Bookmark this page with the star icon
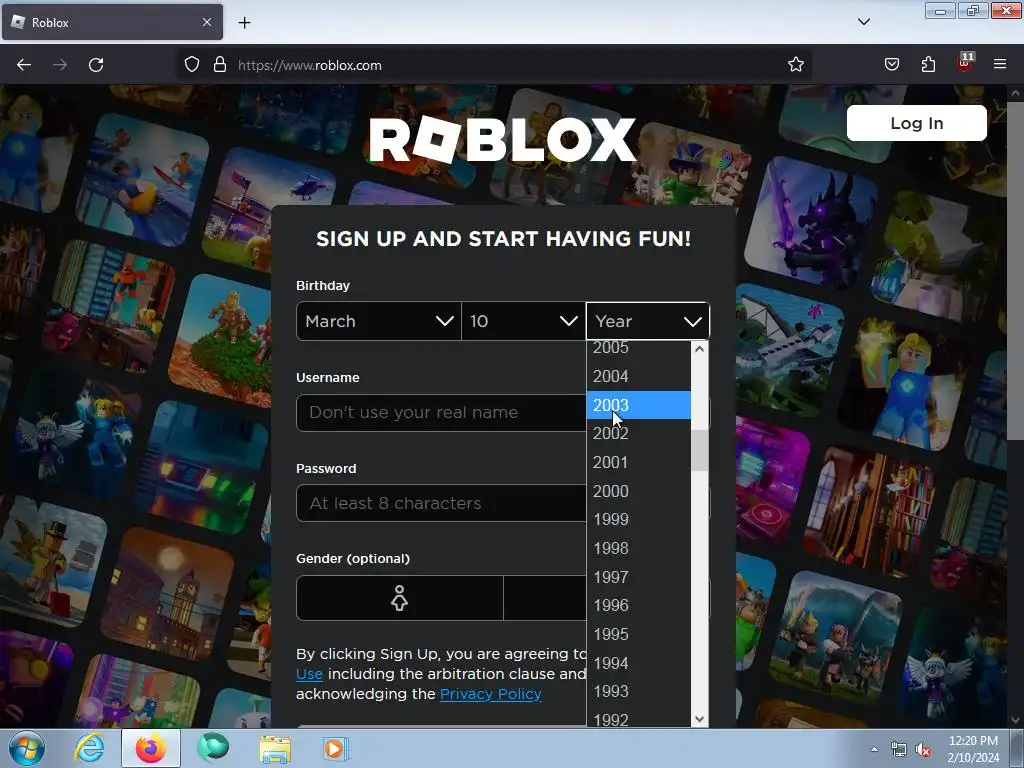Screen dimensions: 1024x768 (x=795, y=65)
